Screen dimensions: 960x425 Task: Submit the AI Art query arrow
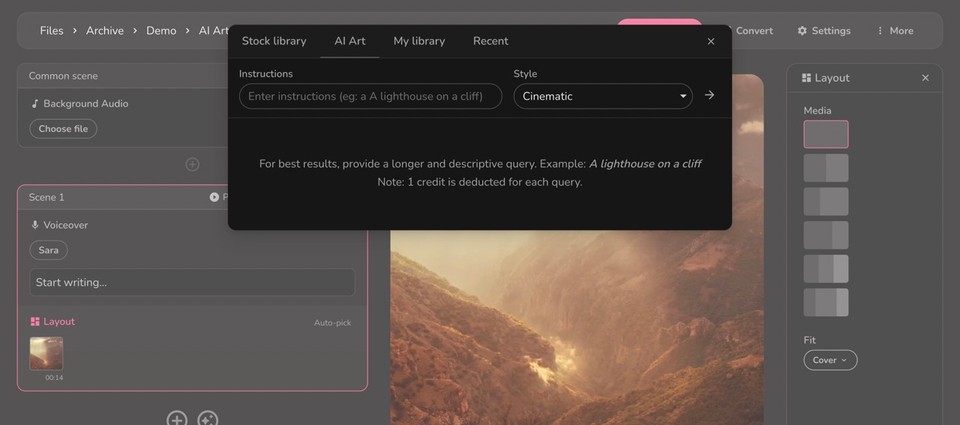pos(709,95)
